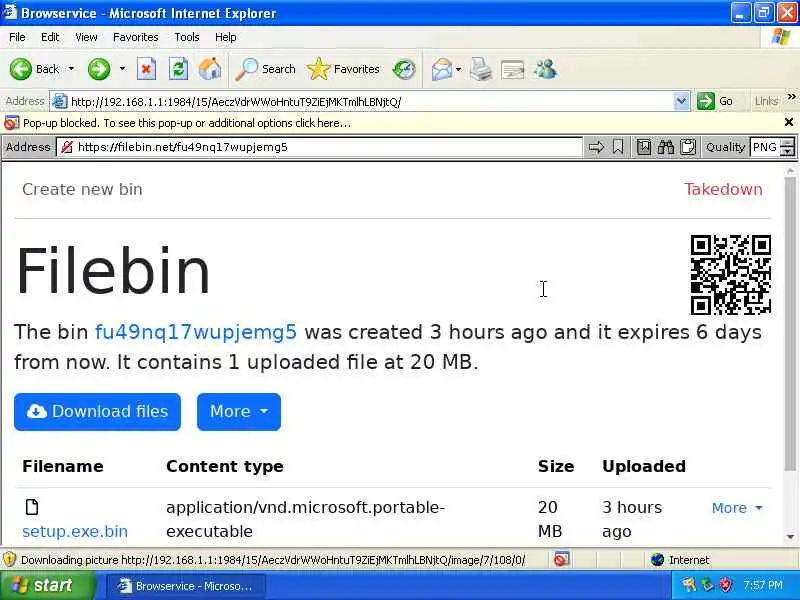
Task: Open the Edit menu
Action: click(x=50, y=37)
